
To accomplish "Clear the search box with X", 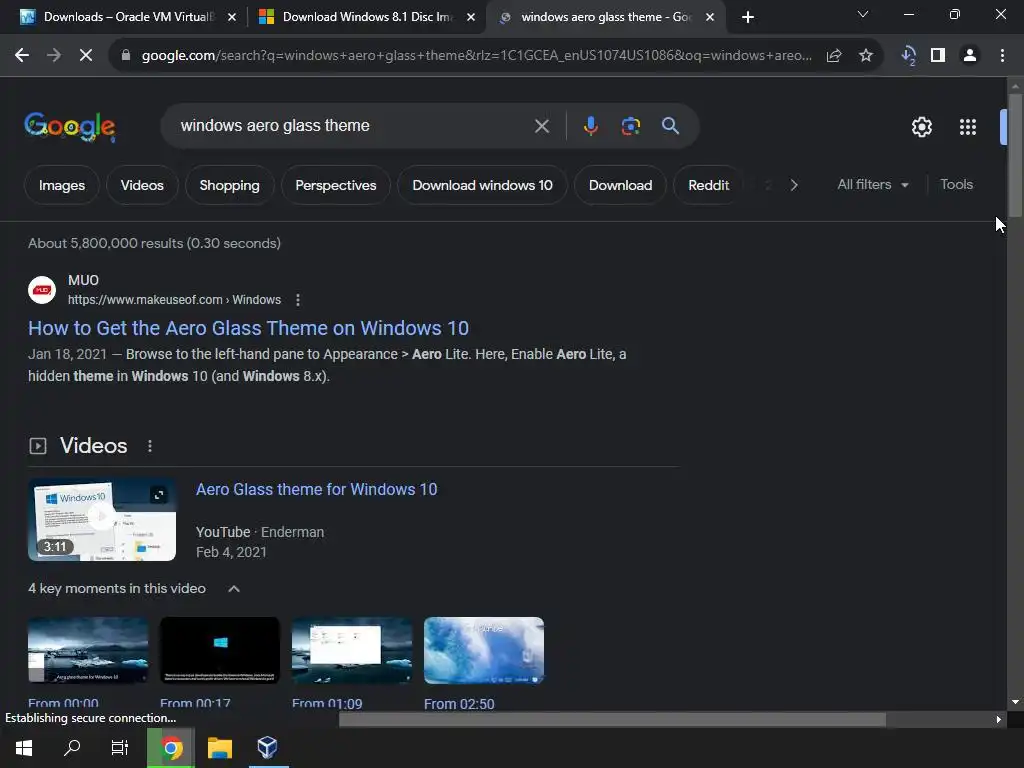I will click(x=541, y=126).
